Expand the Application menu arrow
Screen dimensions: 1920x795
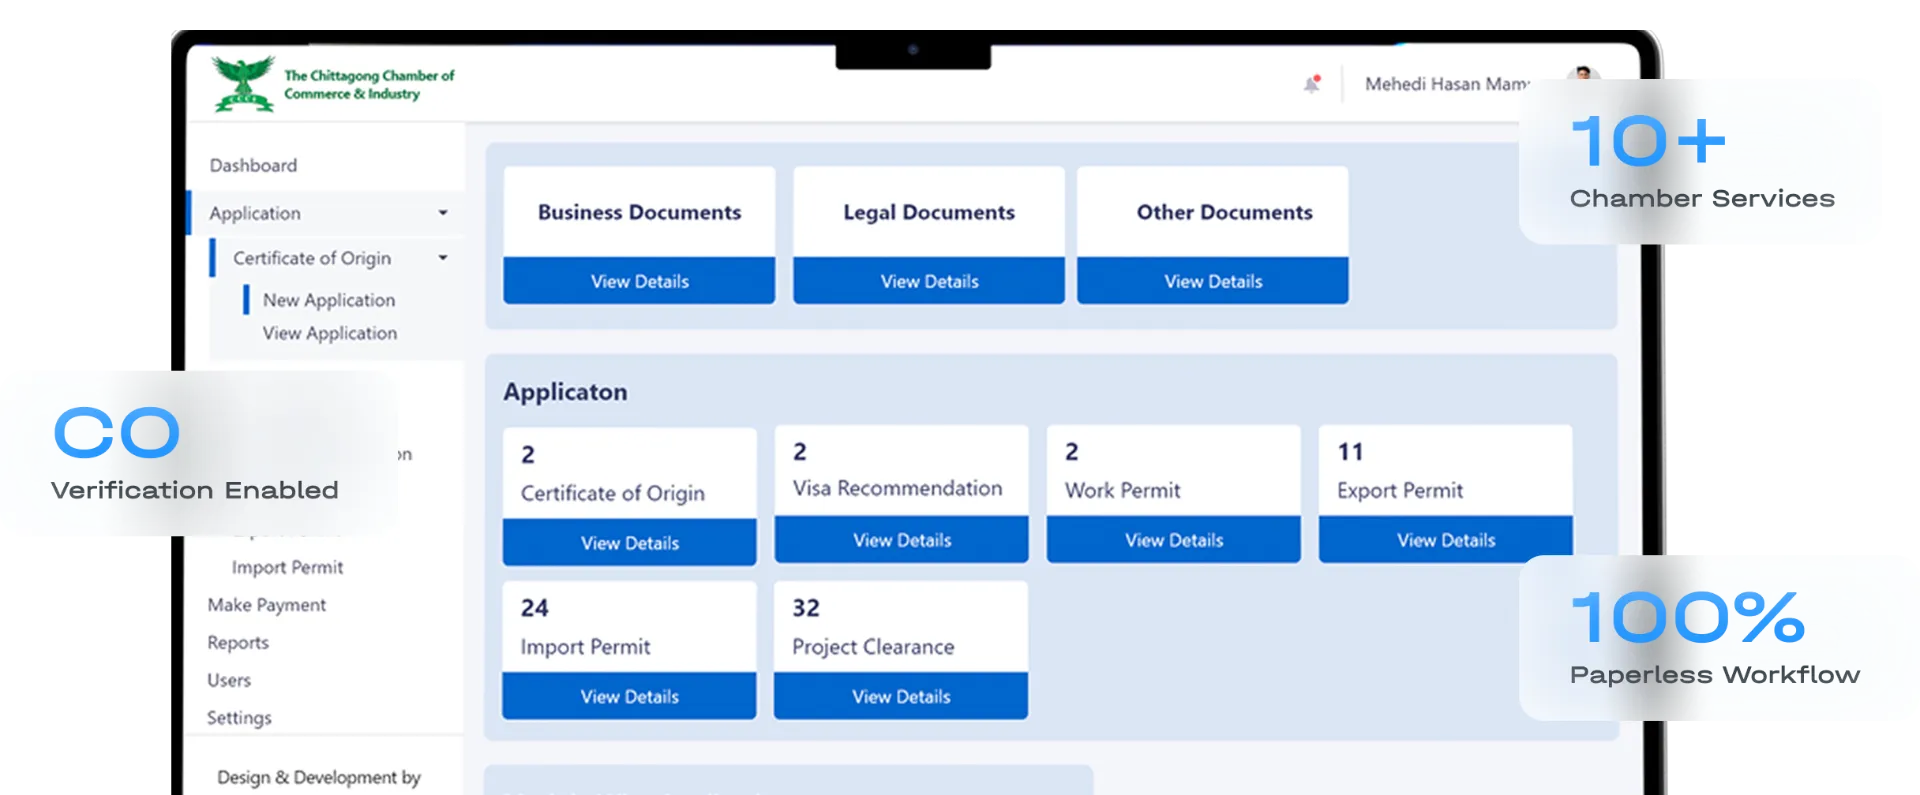pyautogui.click(x=443, y=213)
